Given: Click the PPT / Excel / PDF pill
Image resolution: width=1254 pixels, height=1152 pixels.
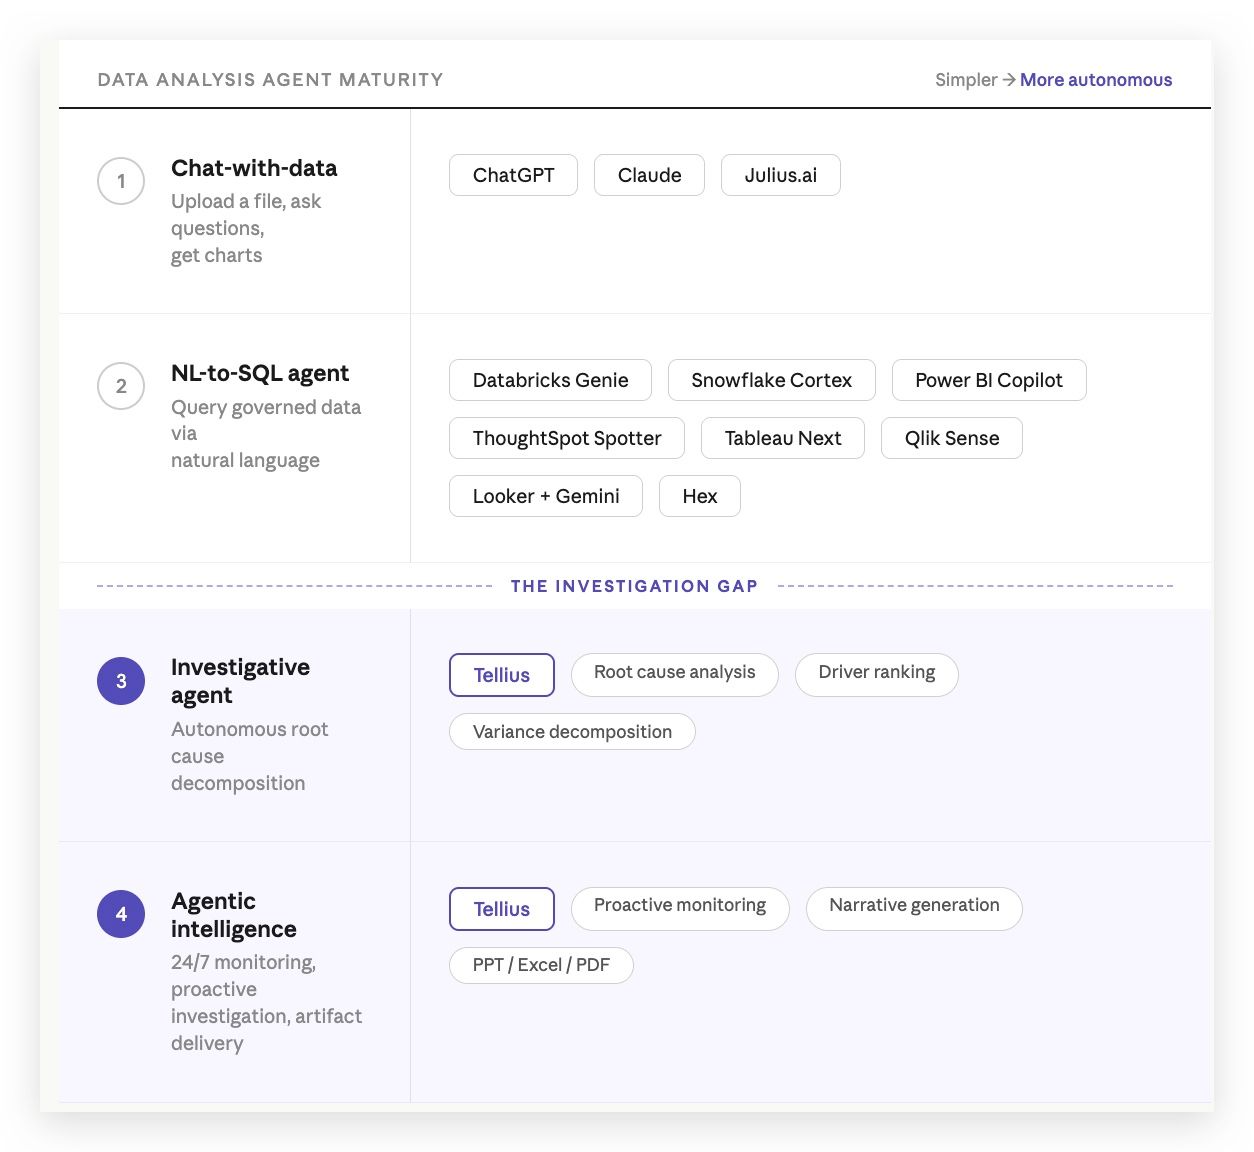Looking at the screenshot, I should pos(541,965).
